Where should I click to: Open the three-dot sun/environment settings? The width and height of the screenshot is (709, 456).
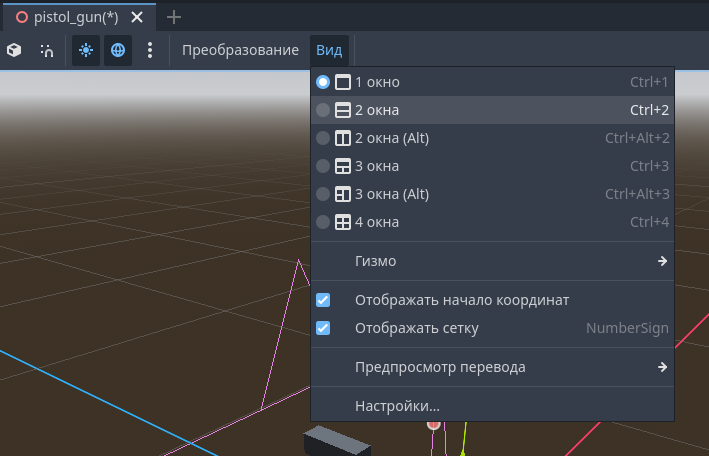[x=150, y=50]
